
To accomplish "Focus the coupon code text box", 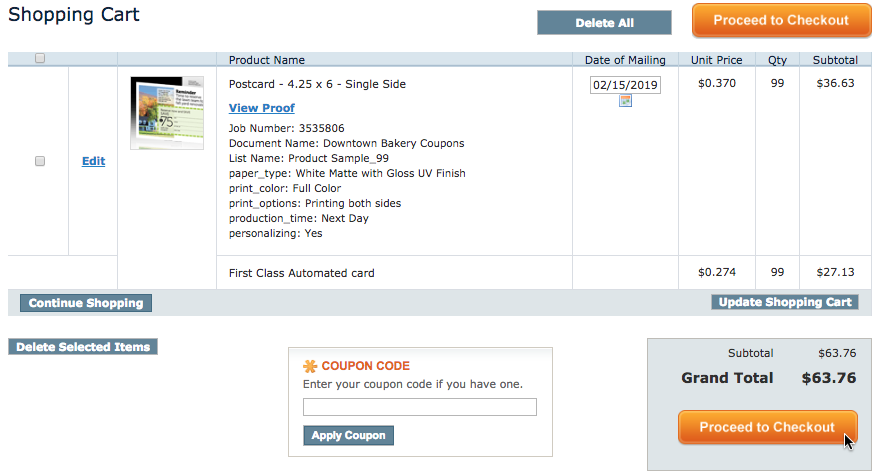I will point(419,407).
